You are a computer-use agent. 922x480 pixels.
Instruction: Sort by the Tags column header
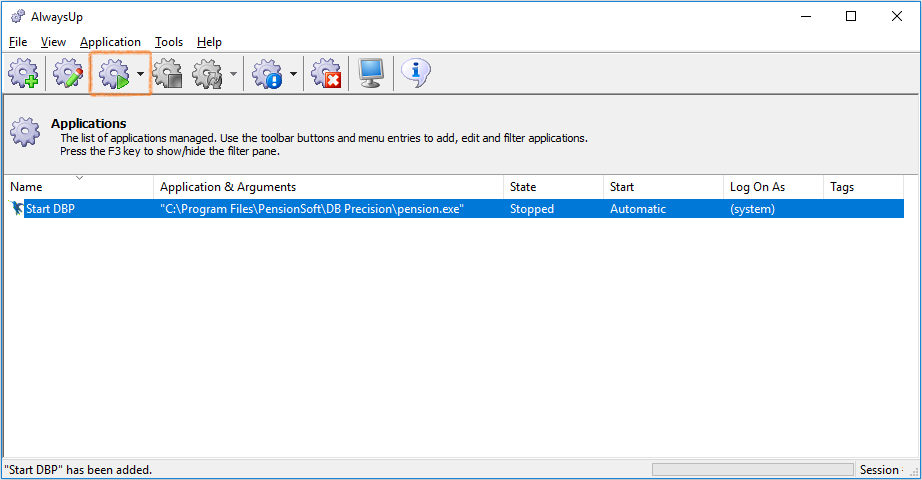coord(864,187)
